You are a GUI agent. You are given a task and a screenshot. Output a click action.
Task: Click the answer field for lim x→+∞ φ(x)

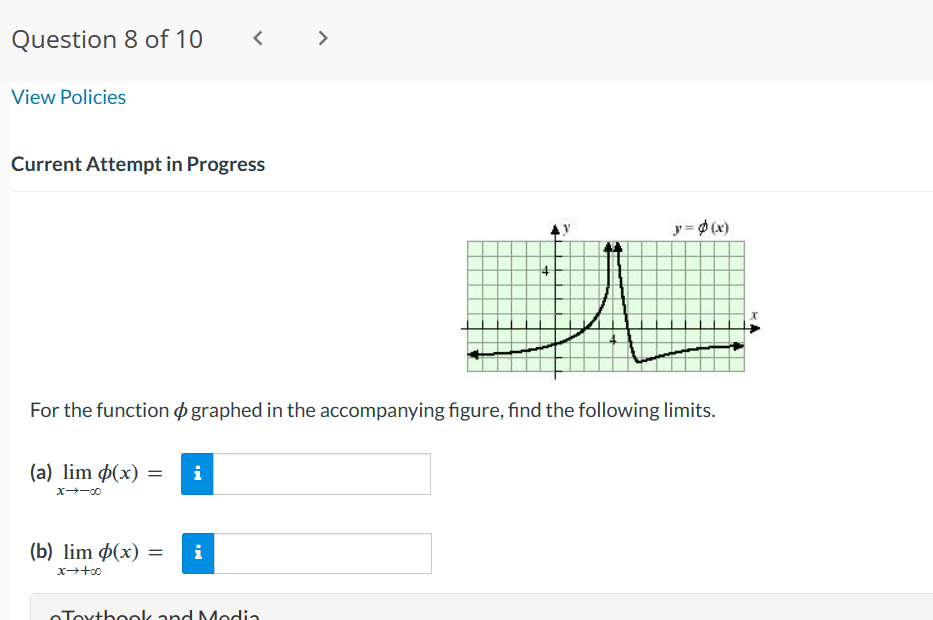(x=320, y=553)
